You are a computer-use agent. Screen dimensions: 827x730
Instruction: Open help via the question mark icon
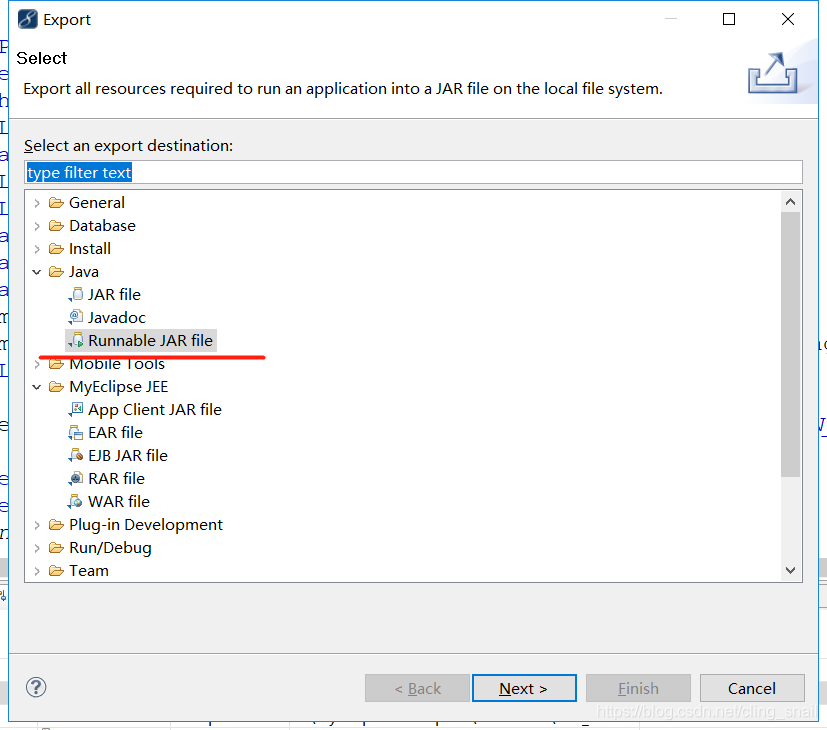tap(36, 687)
